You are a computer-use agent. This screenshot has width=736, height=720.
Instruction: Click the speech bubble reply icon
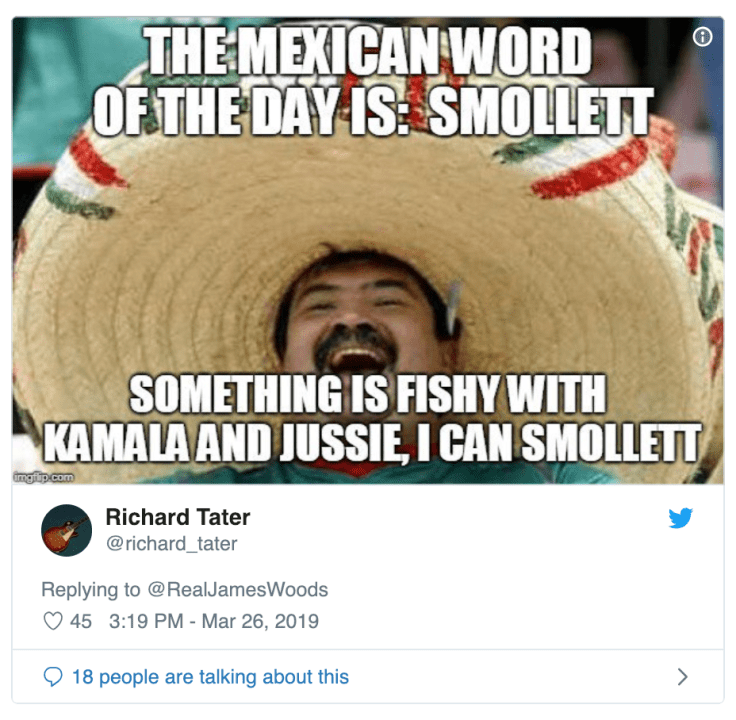pyautogui.click(x=53, y=677)
